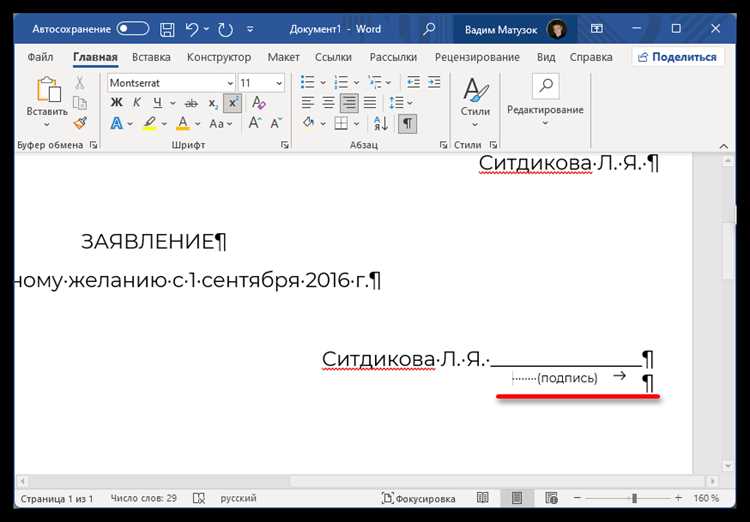The image size is (750, 522).
Task: Open Customize Quick Access Toolbar dropdown
Action: (x=250, y=30)
